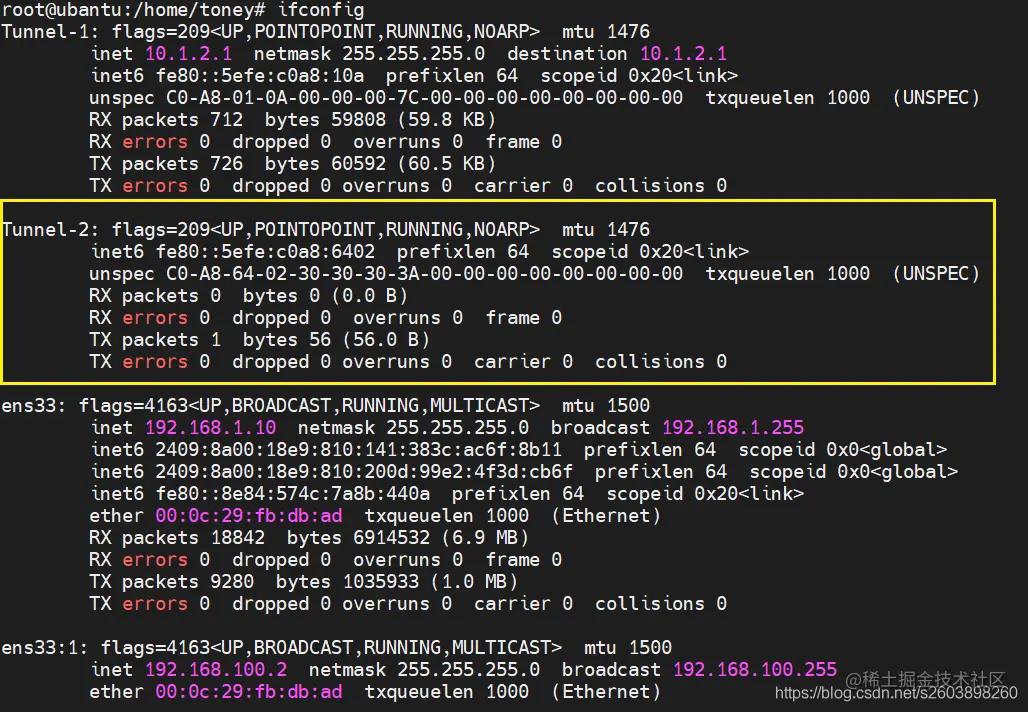
Task: Click the "mtu 1500" value on the ens33:1 line
Action: click(628, 648)
